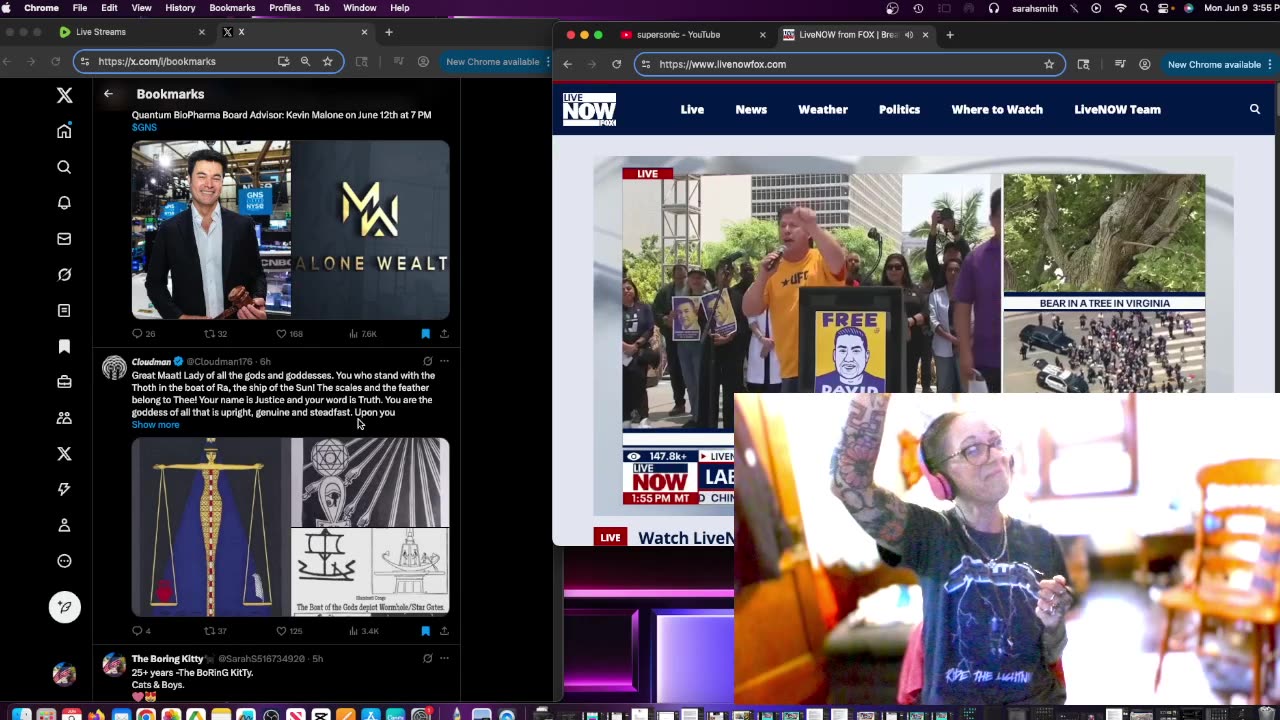Go back using Bookmarks back arrow
This screenshot has height=720, width=1280.
(x=108, y=94)
